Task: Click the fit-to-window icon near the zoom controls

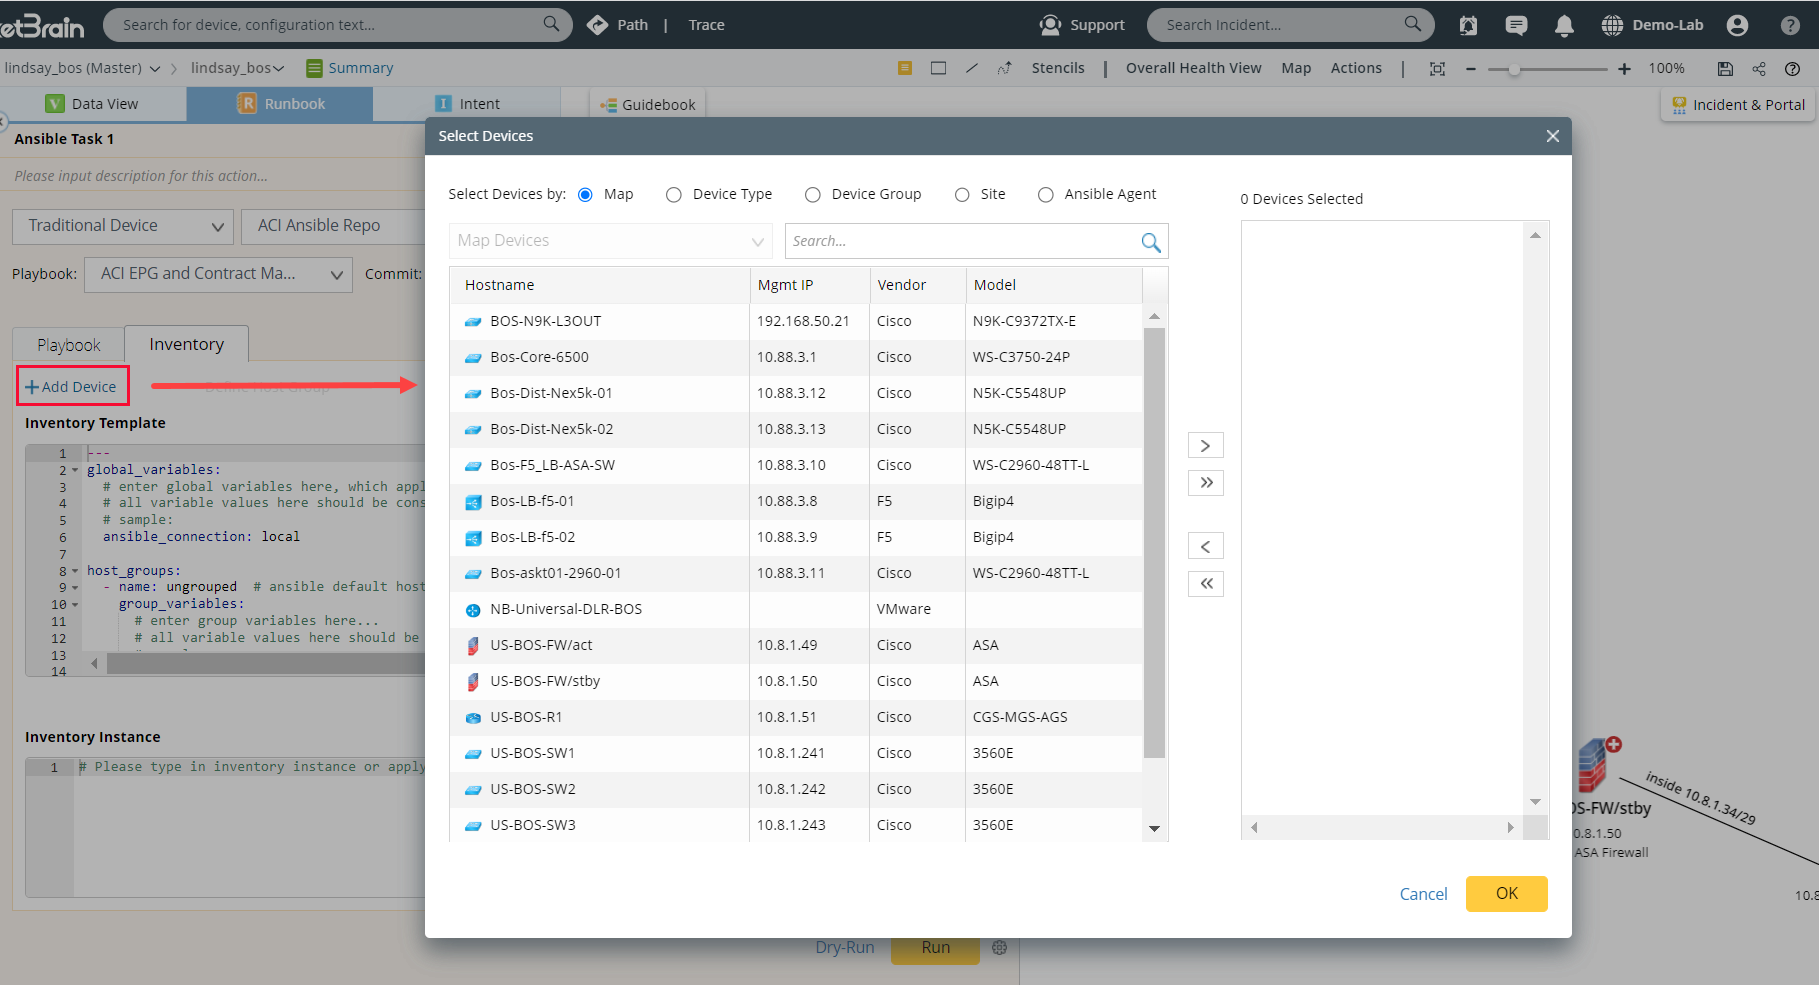Action: [1437, 68]
